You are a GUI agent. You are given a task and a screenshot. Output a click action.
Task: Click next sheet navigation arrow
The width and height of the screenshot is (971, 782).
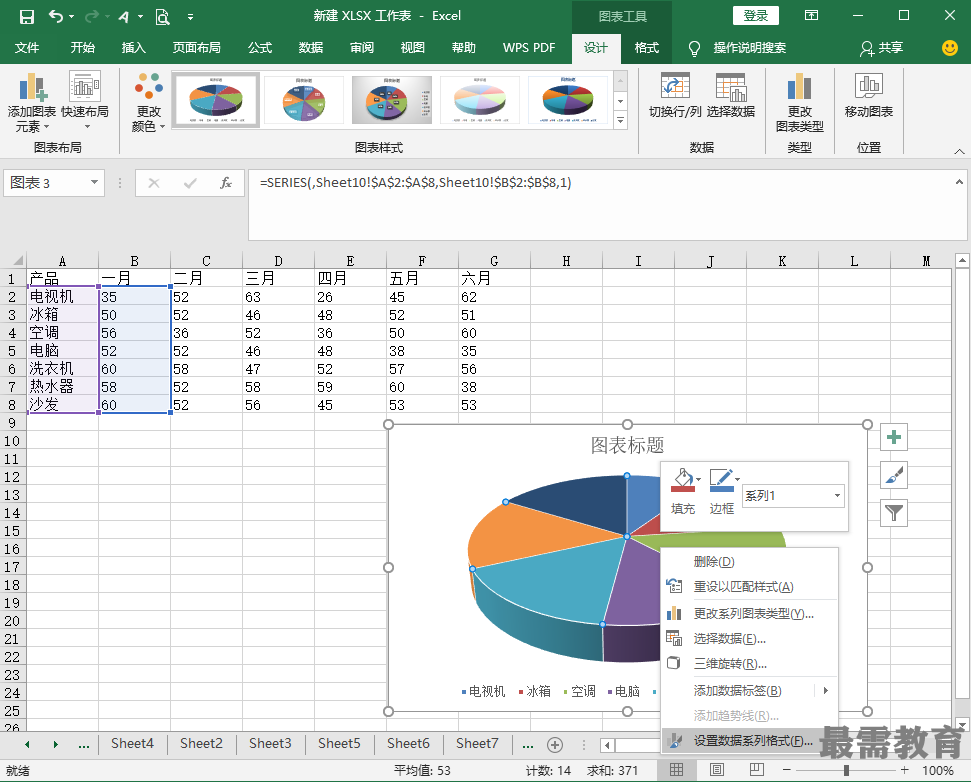coord(56,744)
